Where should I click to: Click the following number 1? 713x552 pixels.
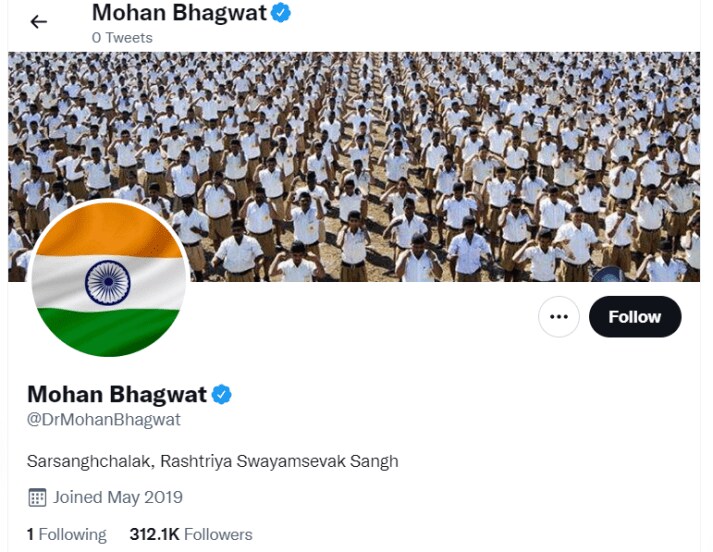30,534
